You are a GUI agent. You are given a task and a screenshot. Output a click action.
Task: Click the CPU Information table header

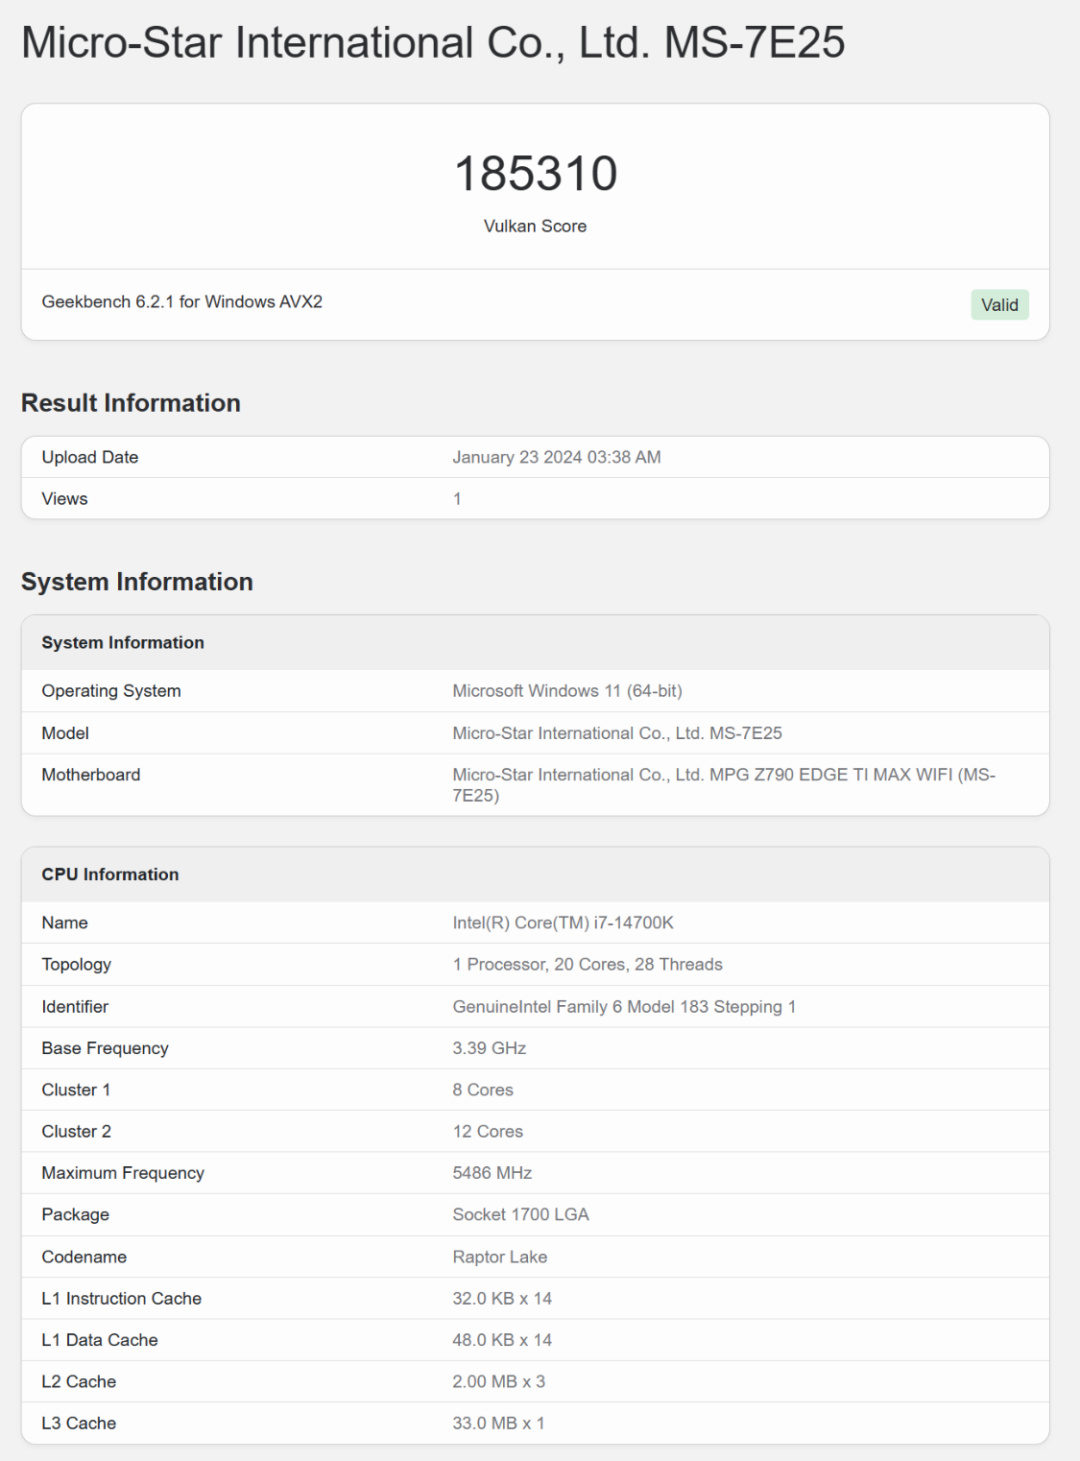click(x=110, y=874)
